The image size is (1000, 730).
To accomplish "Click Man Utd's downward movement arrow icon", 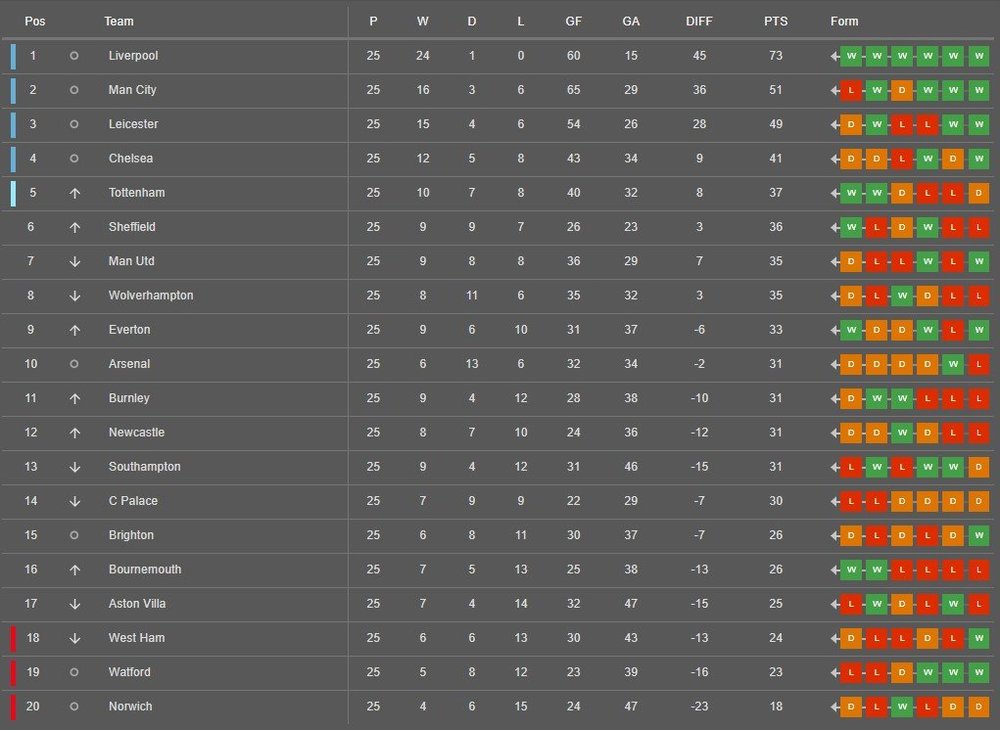I will coord(74,261).
